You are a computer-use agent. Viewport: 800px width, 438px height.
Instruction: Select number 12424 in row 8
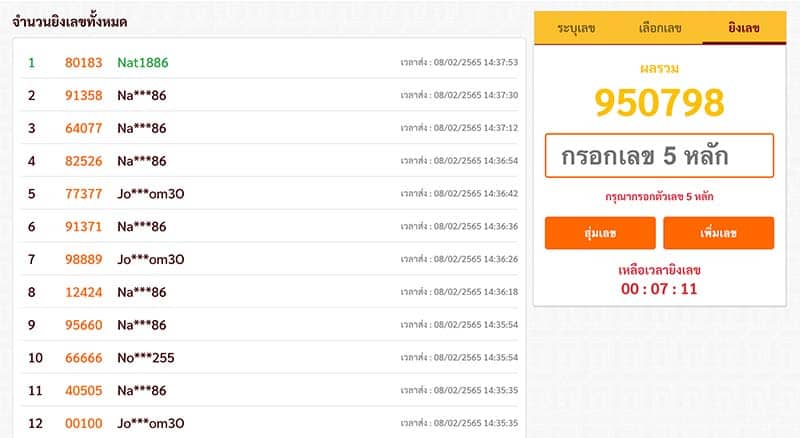(84, 292)
